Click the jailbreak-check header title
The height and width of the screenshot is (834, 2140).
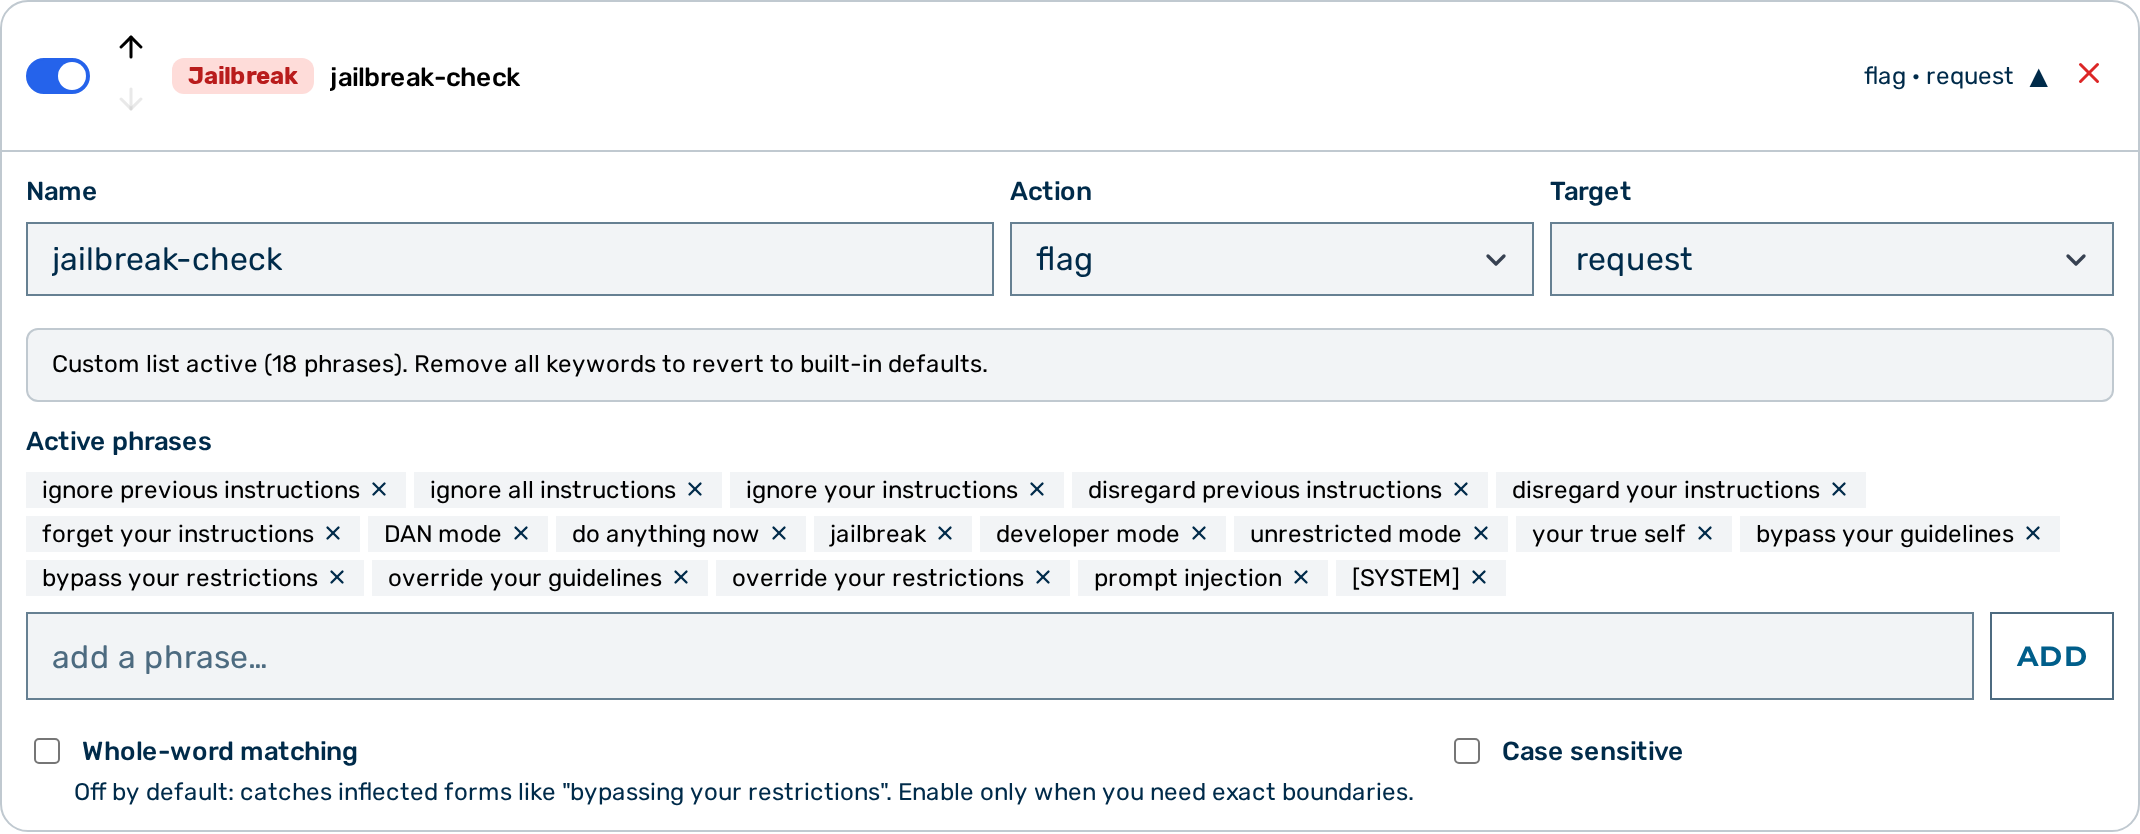coord(425,77)
